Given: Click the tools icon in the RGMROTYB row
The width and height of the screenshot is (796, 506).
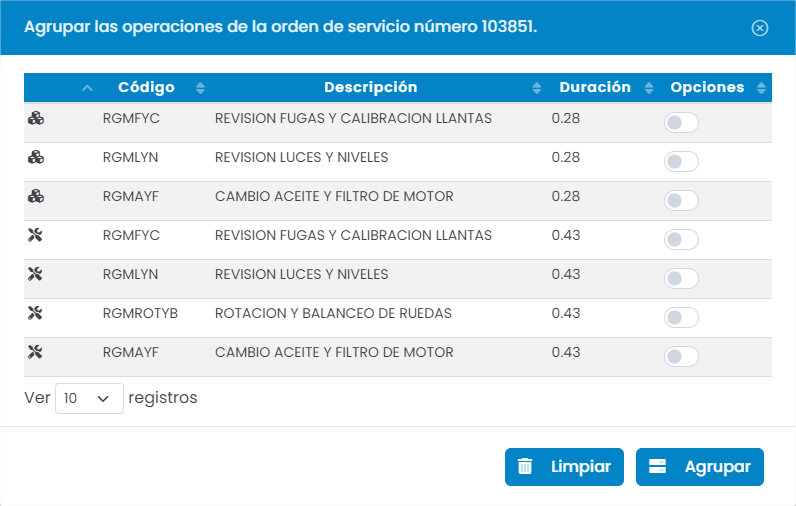Looking at the screenshot, I should coord(35,313).
